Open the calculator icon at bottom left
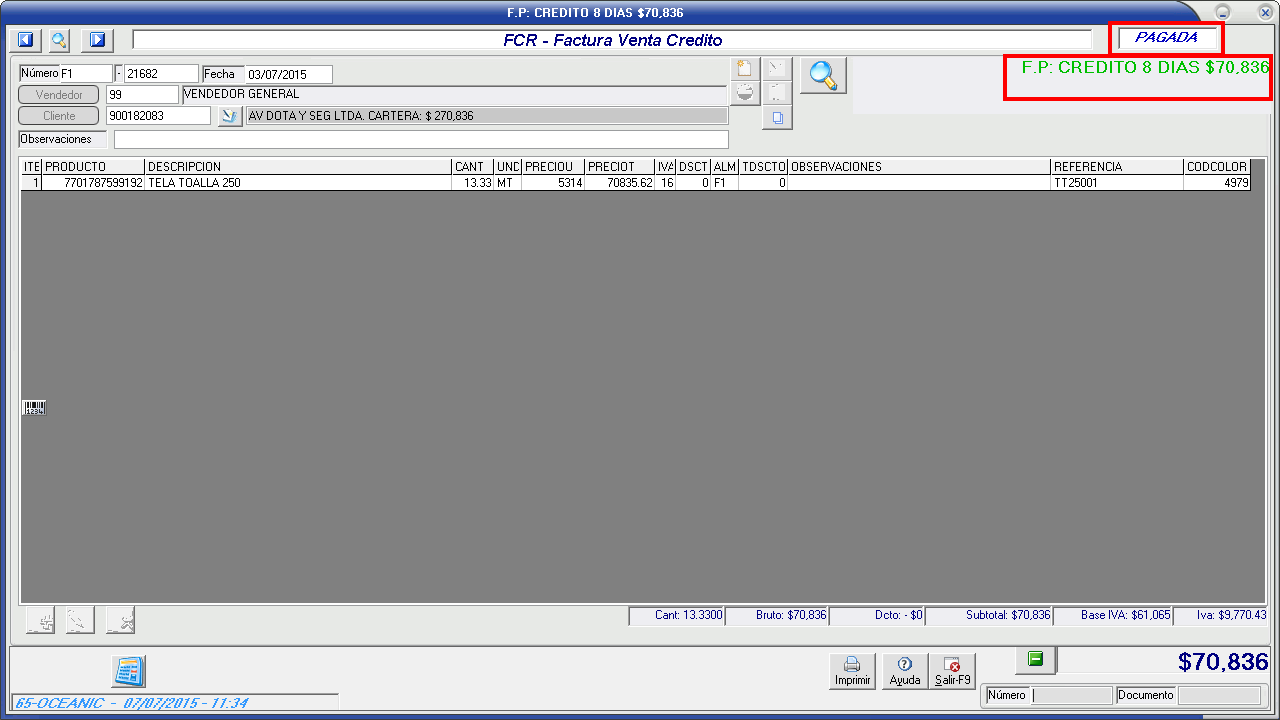The image size is (1280, 720). click(128, 671)
